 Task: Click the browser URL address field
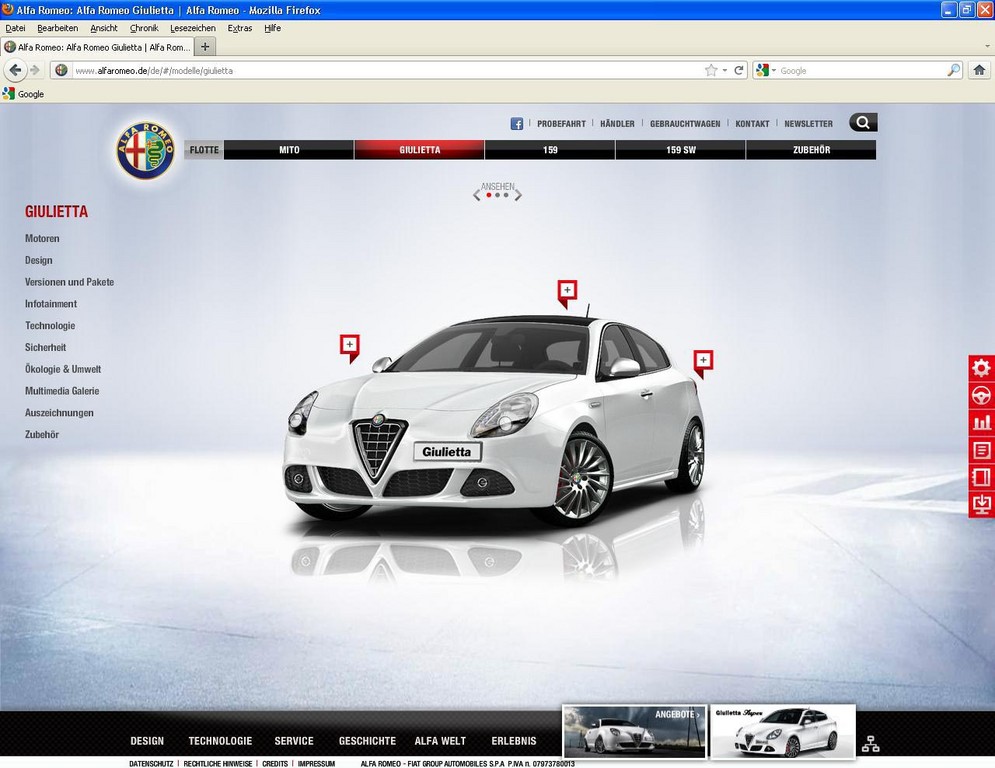pos(386,70)
